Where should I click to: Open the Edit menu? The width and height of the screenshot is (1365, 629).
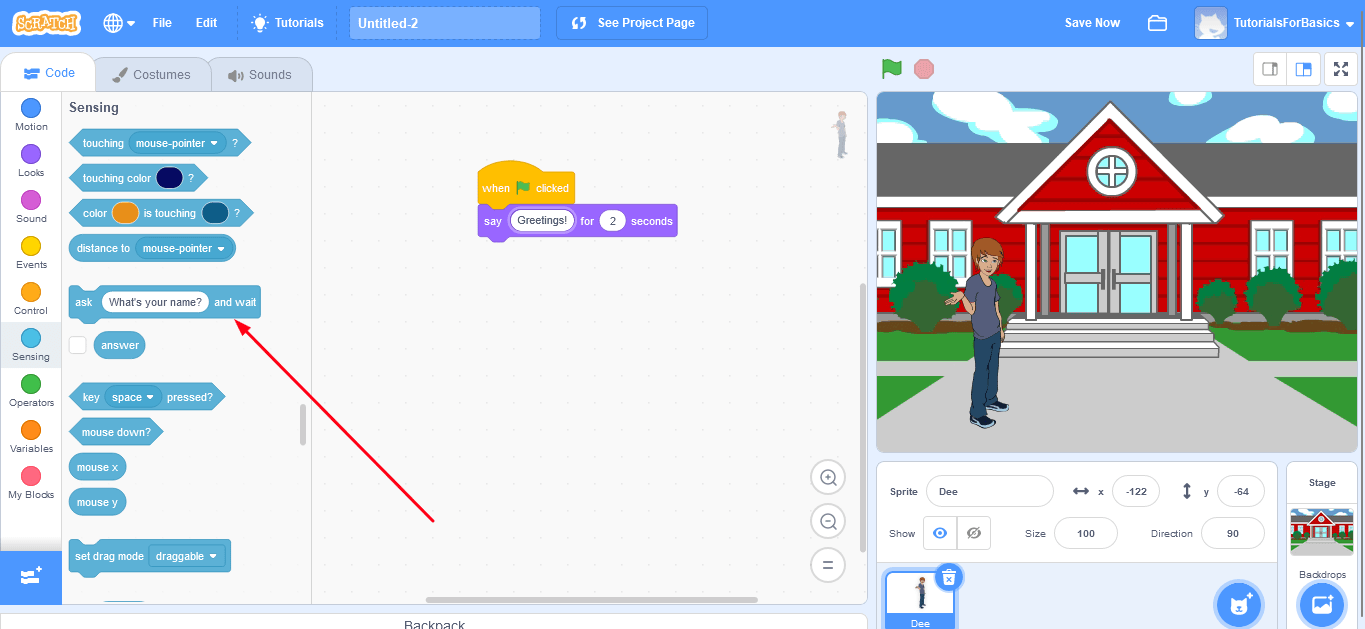tap(206, 23)
